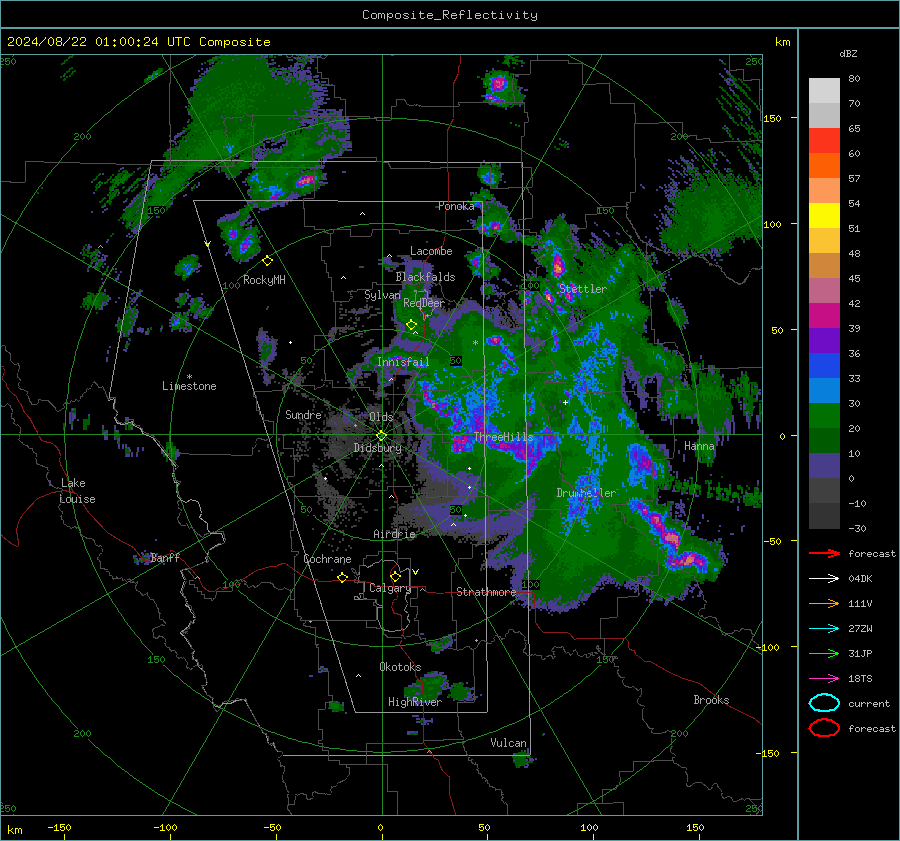Click the yellow diamond marker below RedDeer

411,325
